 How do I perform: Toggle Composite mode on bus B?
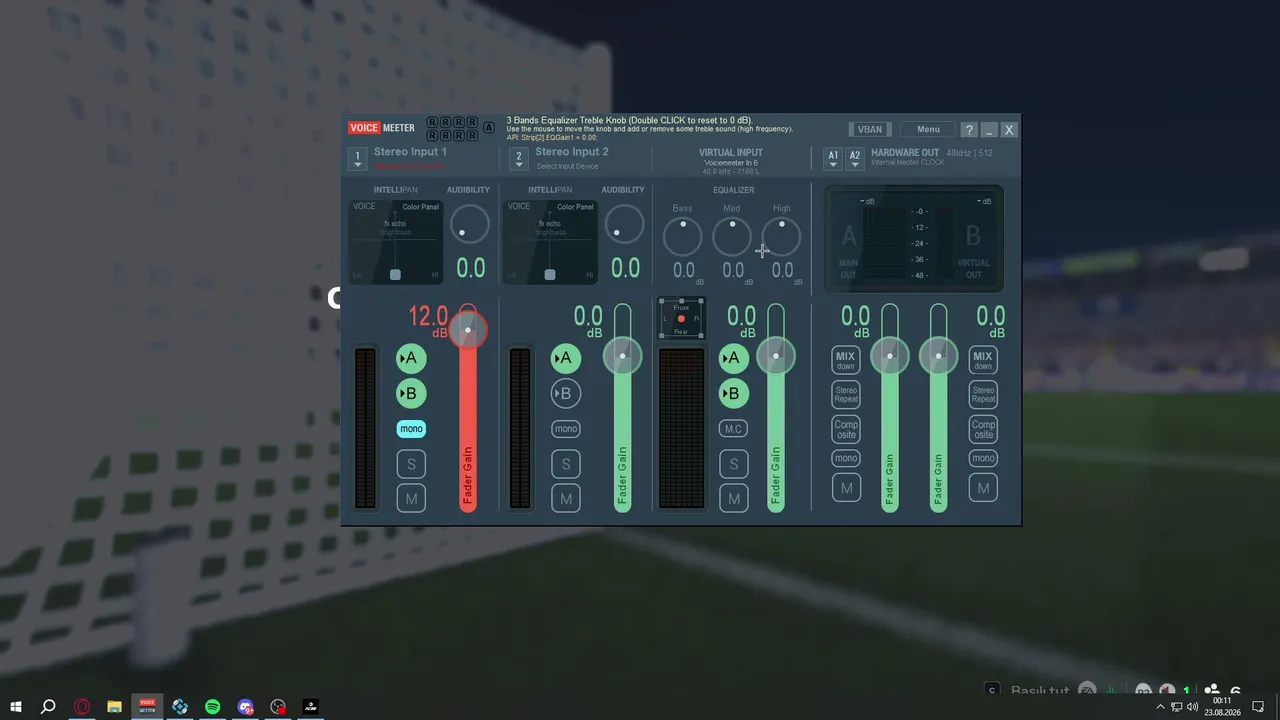click(x=983, y=429)
